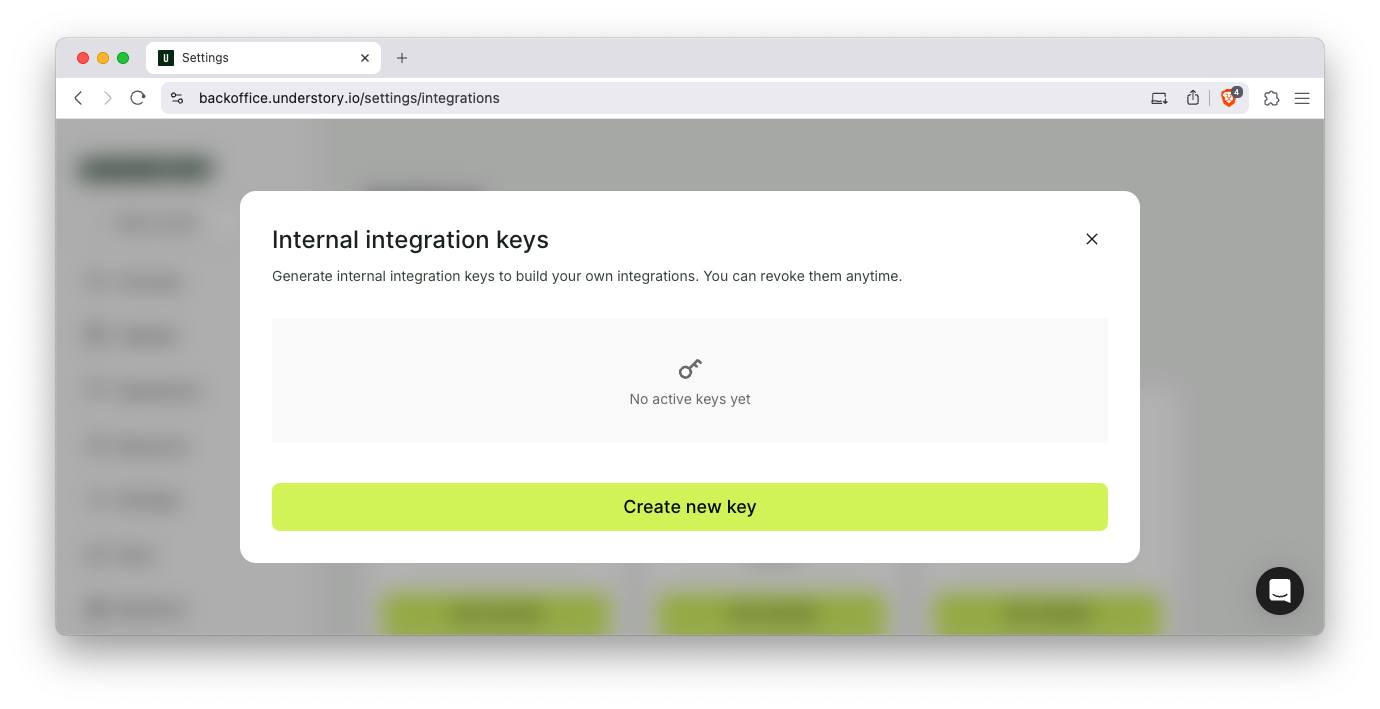
Task: Open site settings icon in address bar
Action: tap(177, 98)
